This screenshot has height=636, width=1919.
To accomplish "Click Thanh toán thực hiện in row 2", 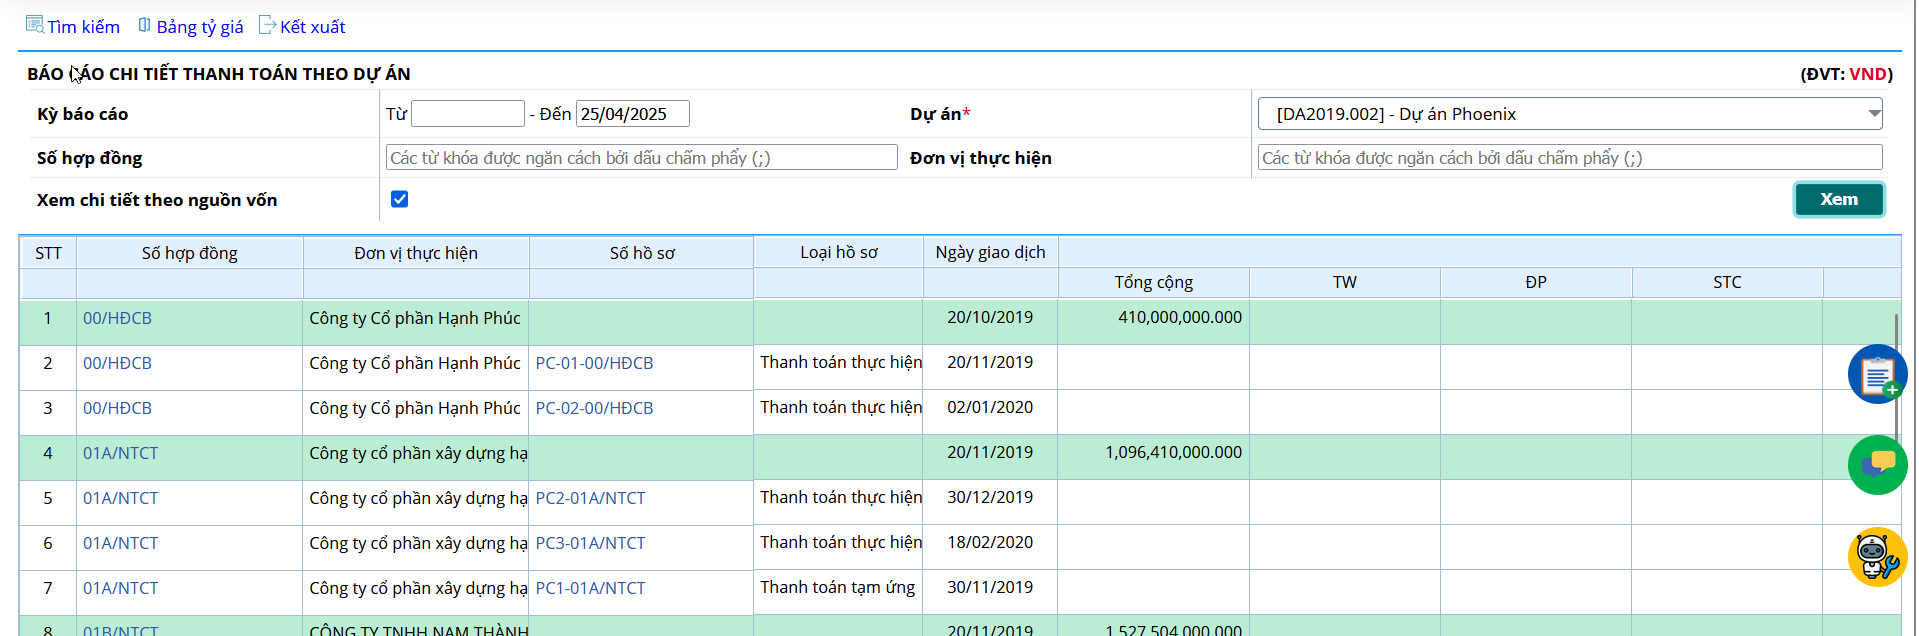I will (x=841, y=362).
